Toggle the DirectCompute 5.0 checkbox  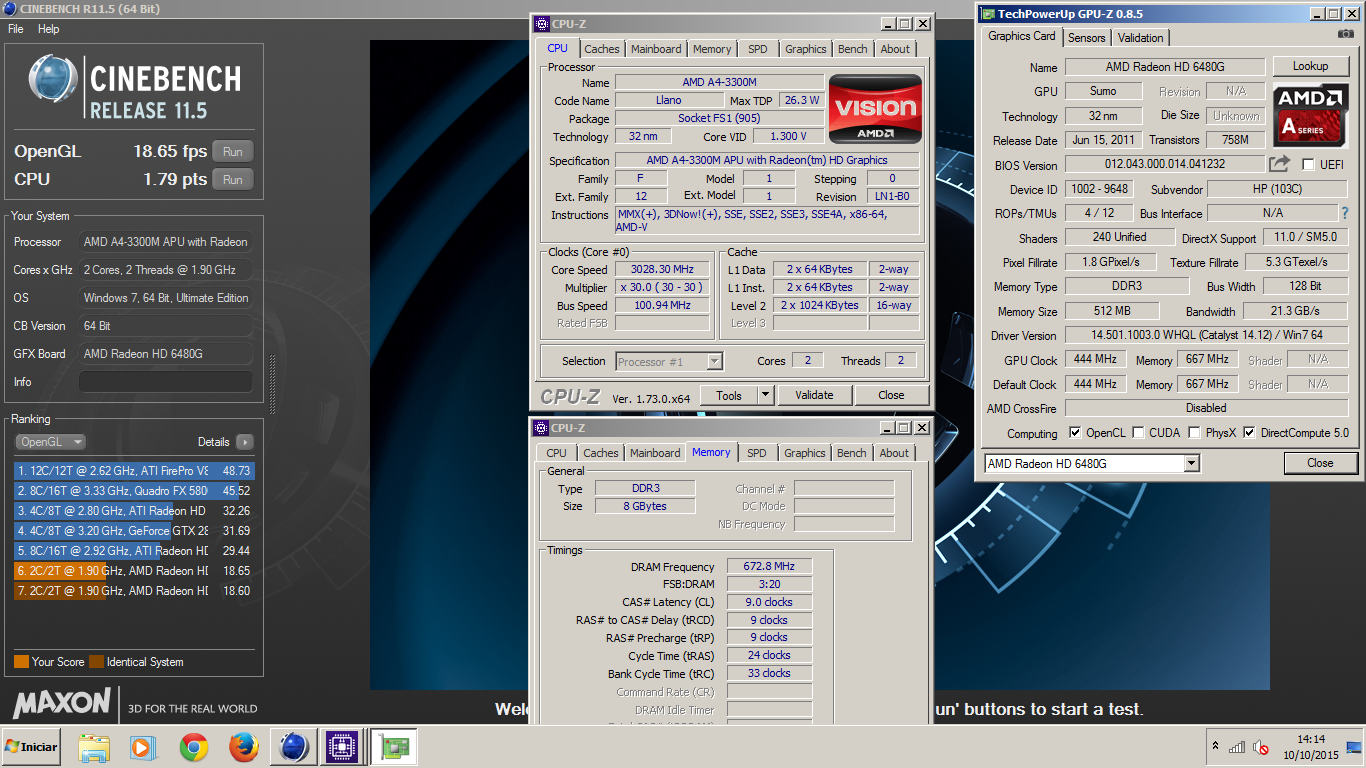1249,433
